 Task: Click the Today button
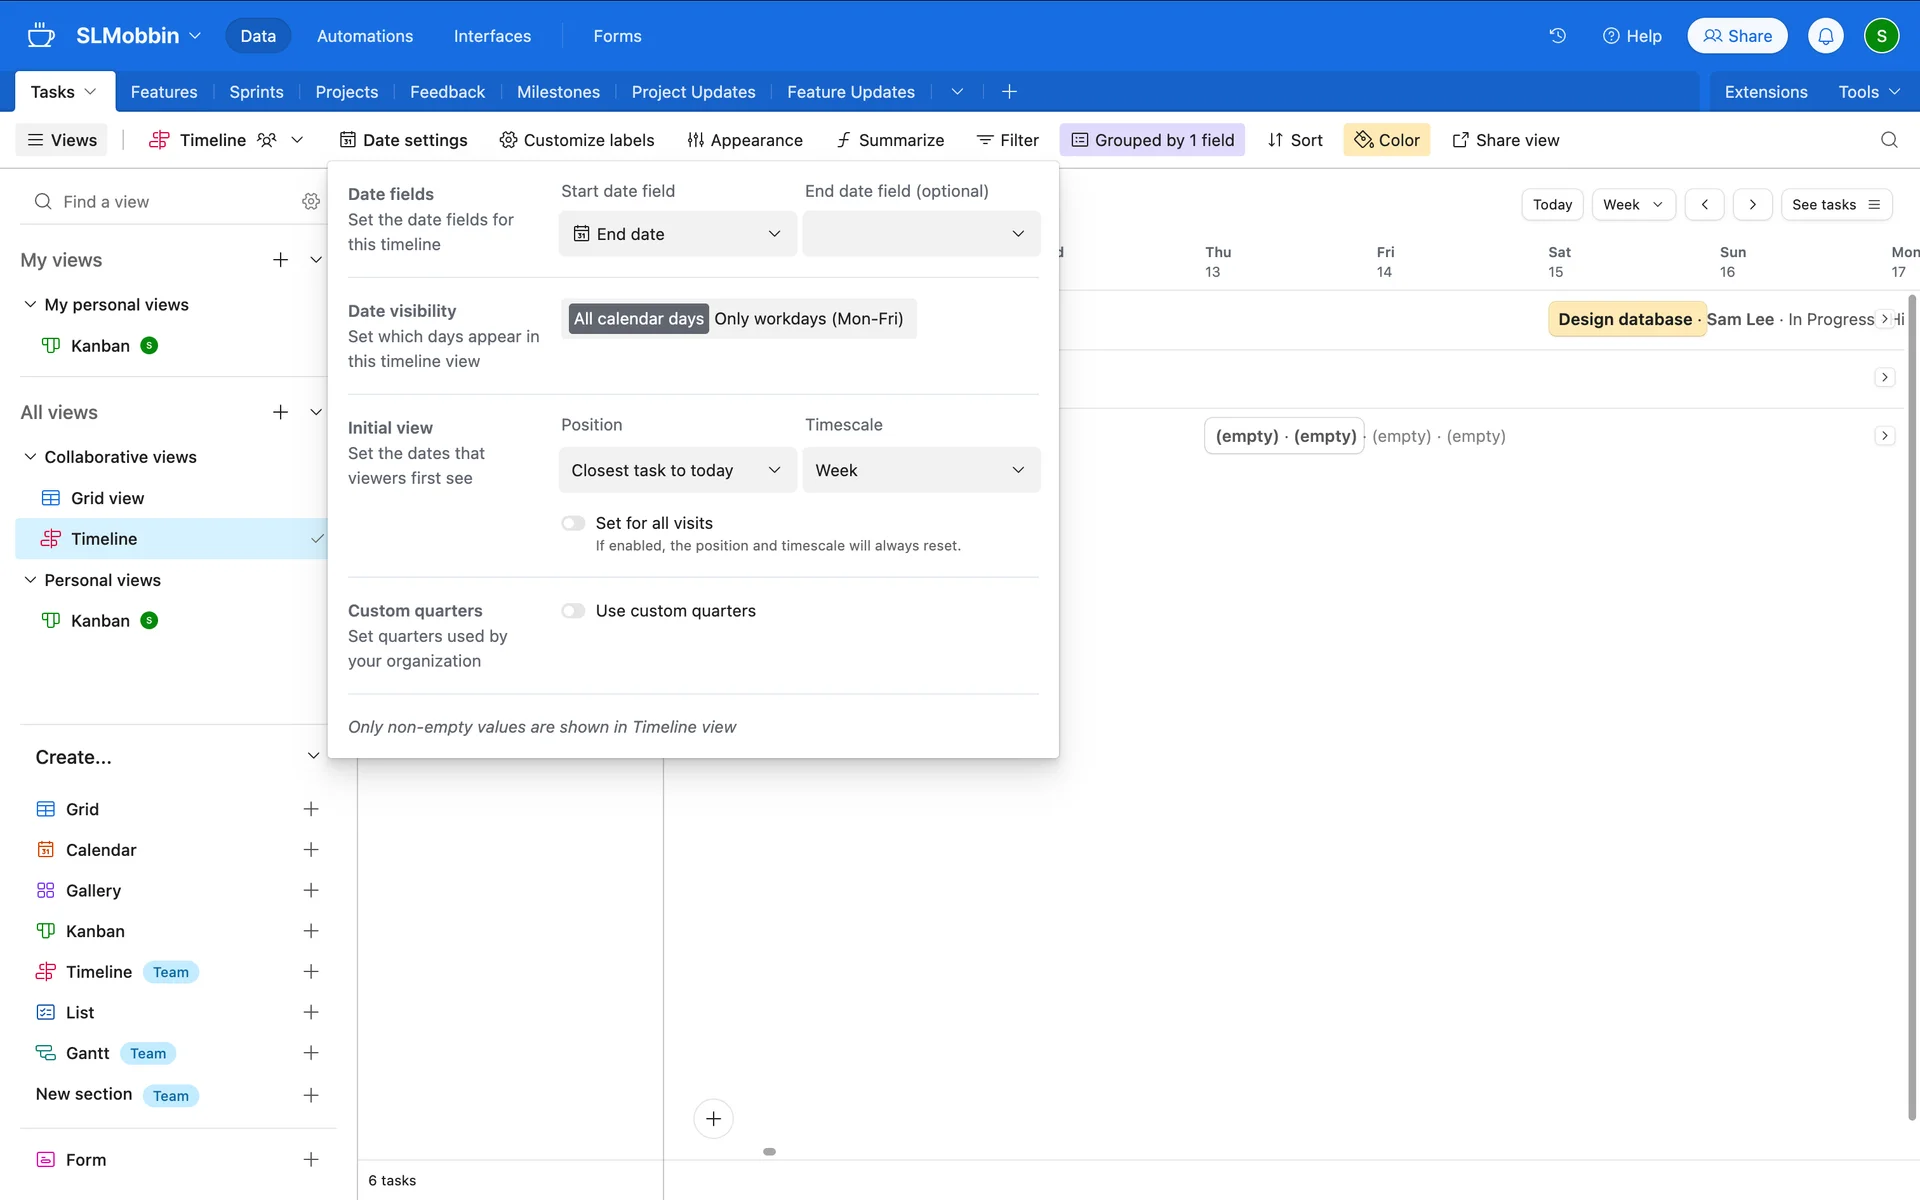tap(1552, 204)
